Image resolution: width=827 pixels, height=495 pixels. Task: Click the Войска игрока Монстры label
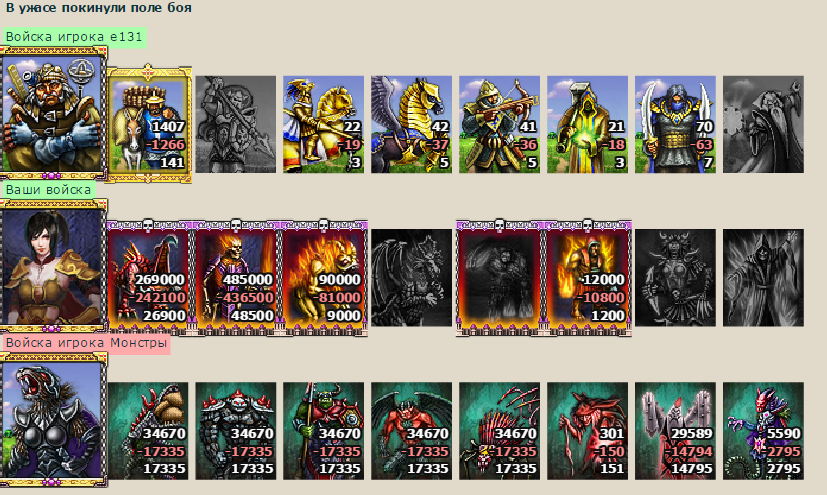[86, 343]
